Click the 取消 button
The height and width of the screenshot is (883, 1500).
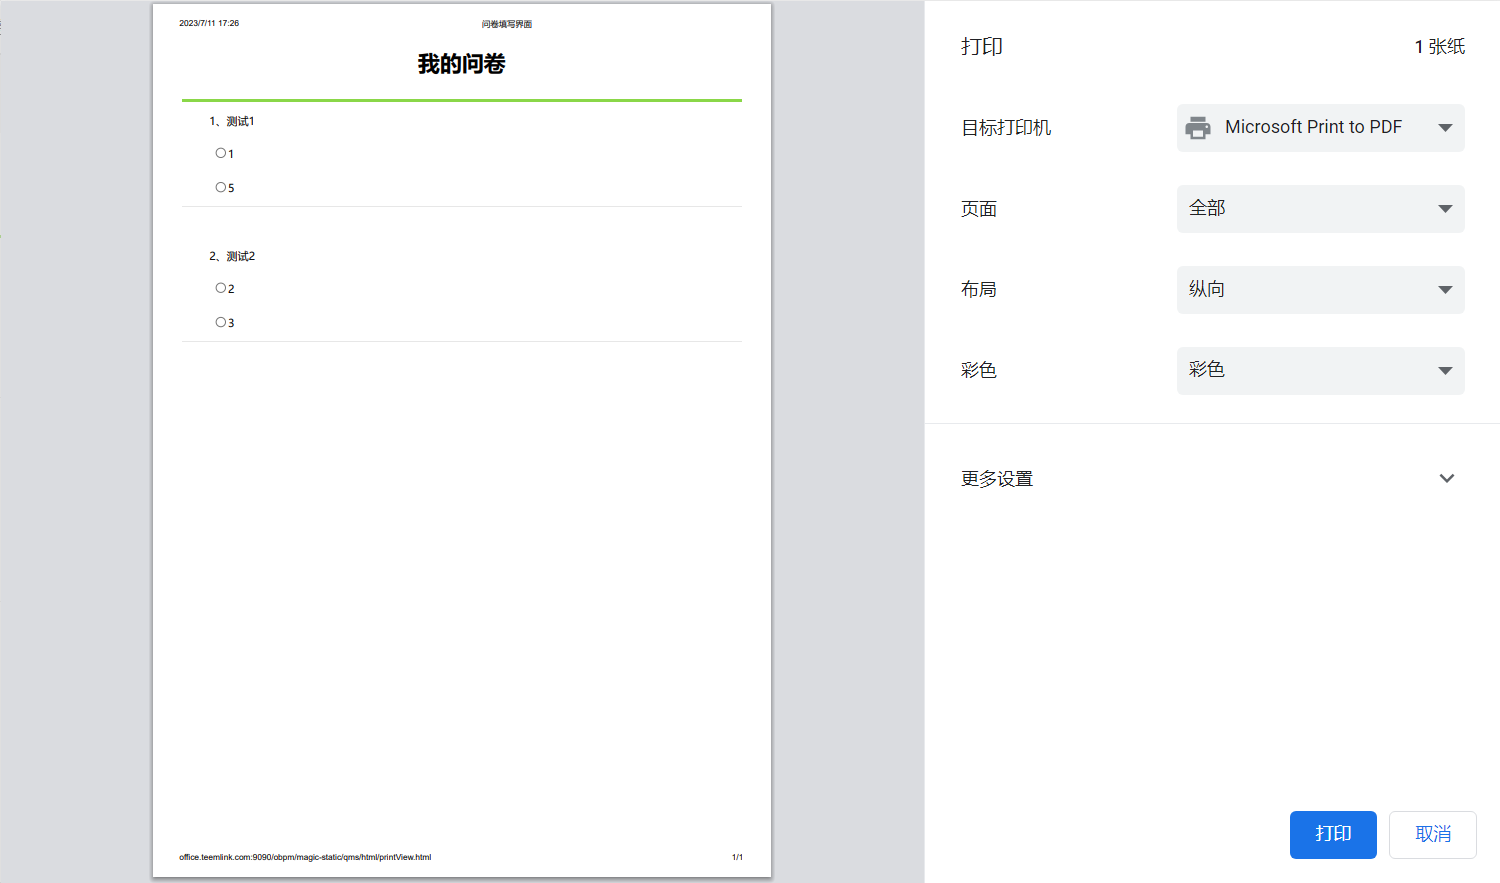1432,834
